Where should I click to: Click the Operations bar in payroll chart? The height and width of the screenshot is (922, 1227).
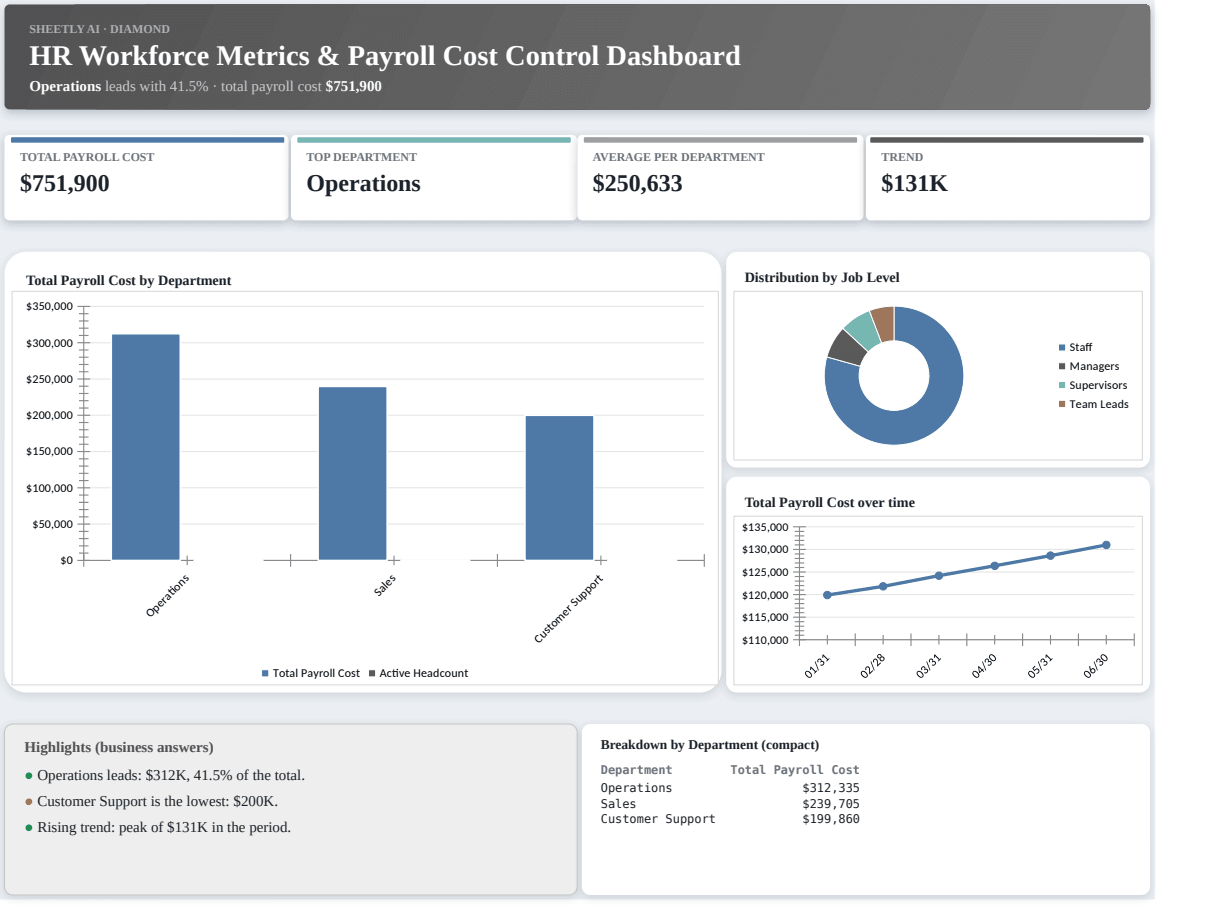point(146,447)
